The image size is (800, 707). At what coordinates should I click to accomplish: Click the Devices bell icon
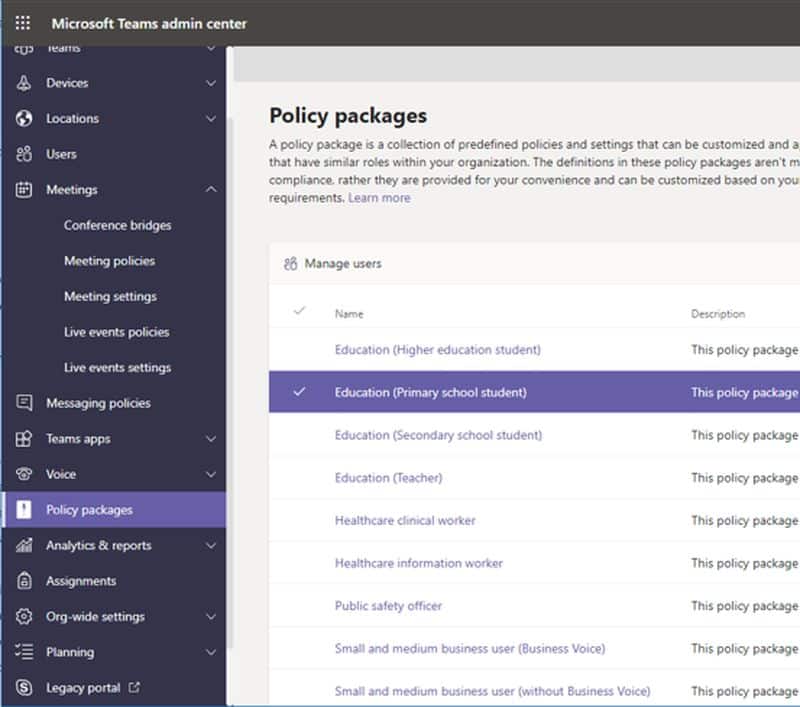23,83
